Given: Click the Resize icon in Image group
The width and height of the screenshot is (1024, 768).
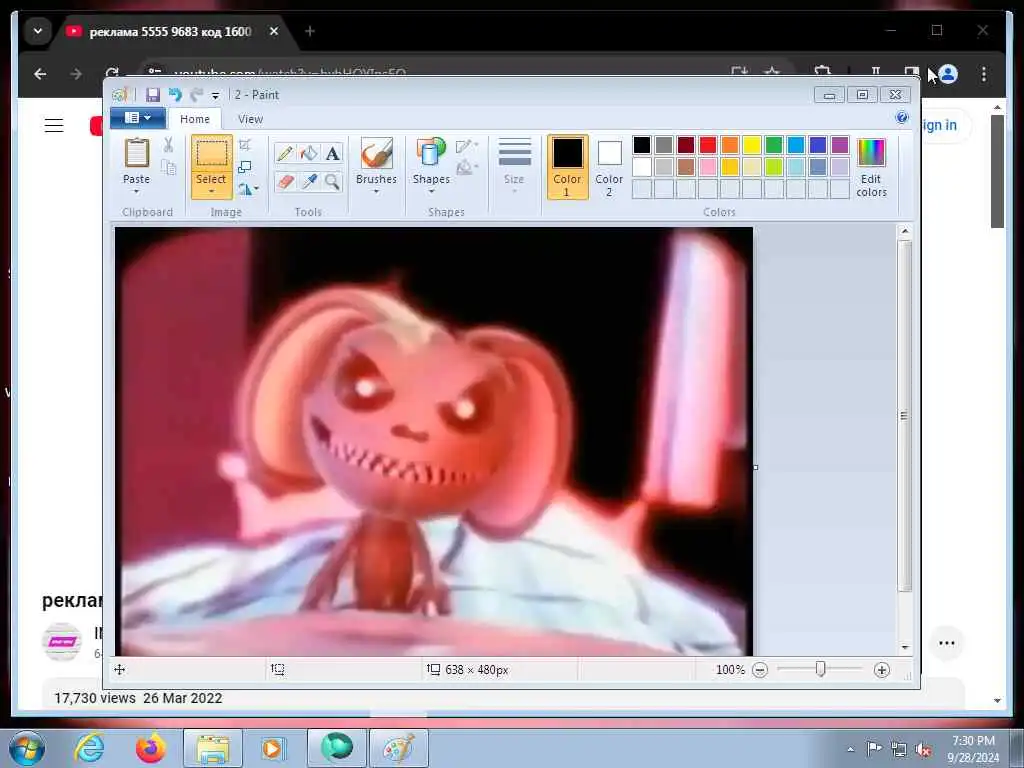Looking at the screenshot, I should click(x=245, y=167).
